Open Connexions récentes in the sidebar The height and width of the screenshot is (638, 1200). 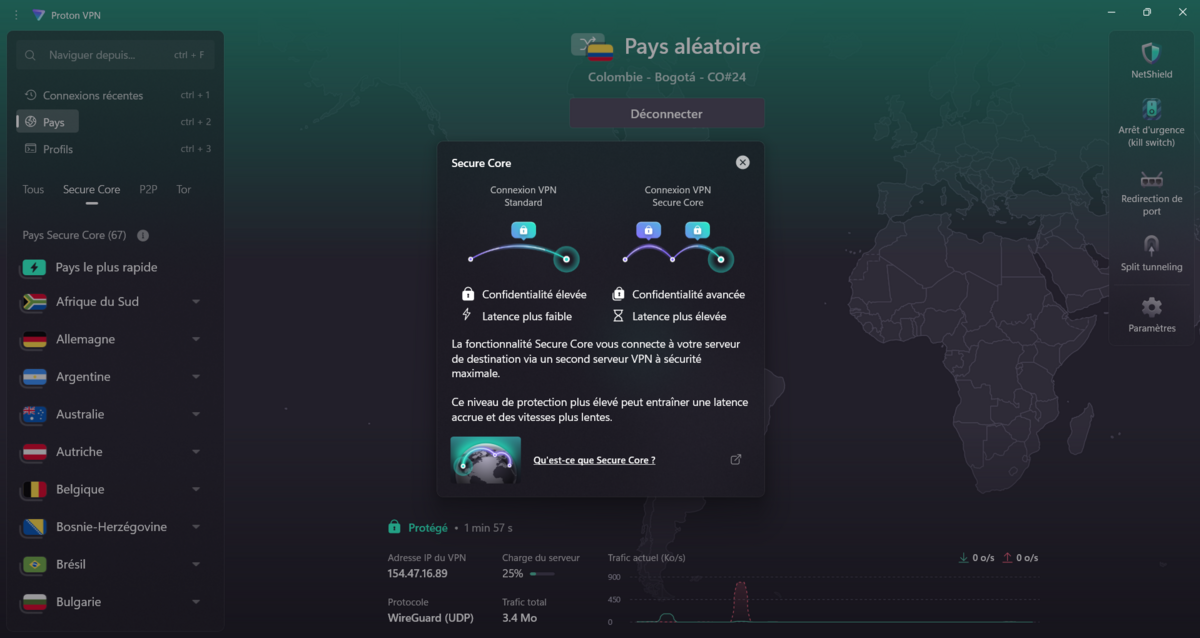[x=92, y=95]
